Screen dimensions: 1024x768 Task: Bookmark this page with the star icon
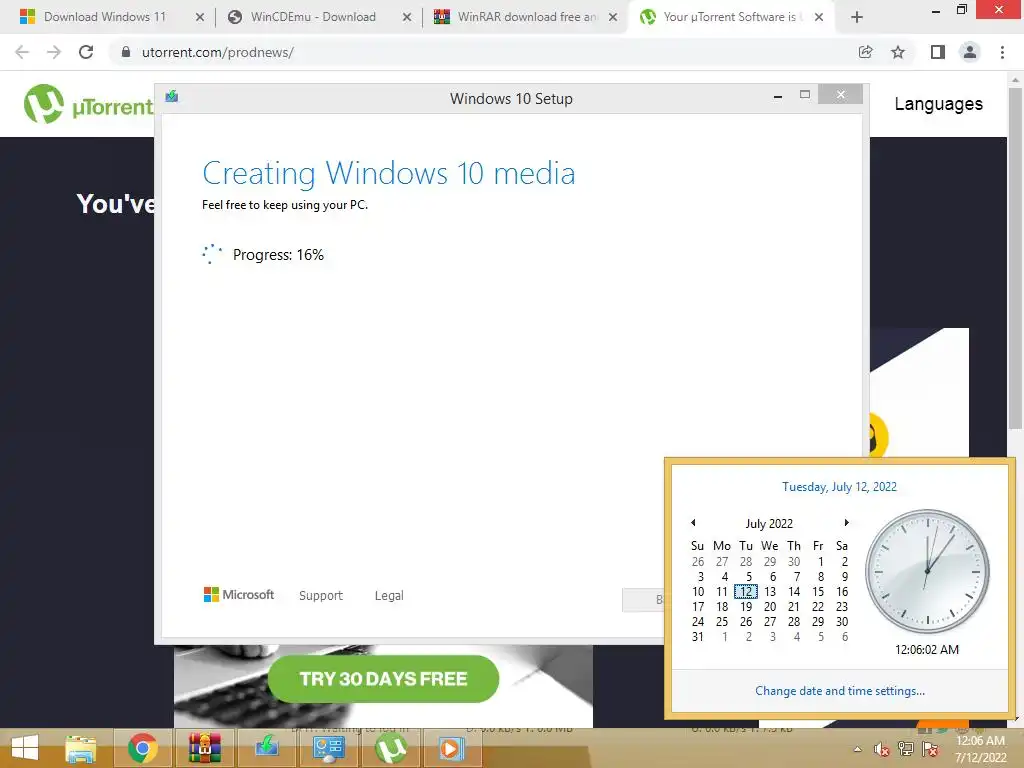click(898, 52)
